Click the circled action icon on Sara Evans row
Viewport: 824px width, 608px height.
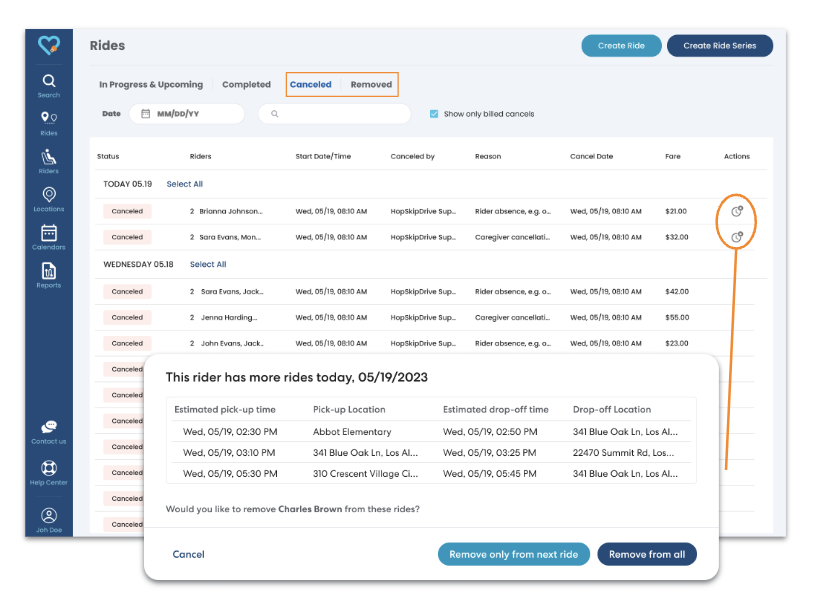[x=736, y=237]
